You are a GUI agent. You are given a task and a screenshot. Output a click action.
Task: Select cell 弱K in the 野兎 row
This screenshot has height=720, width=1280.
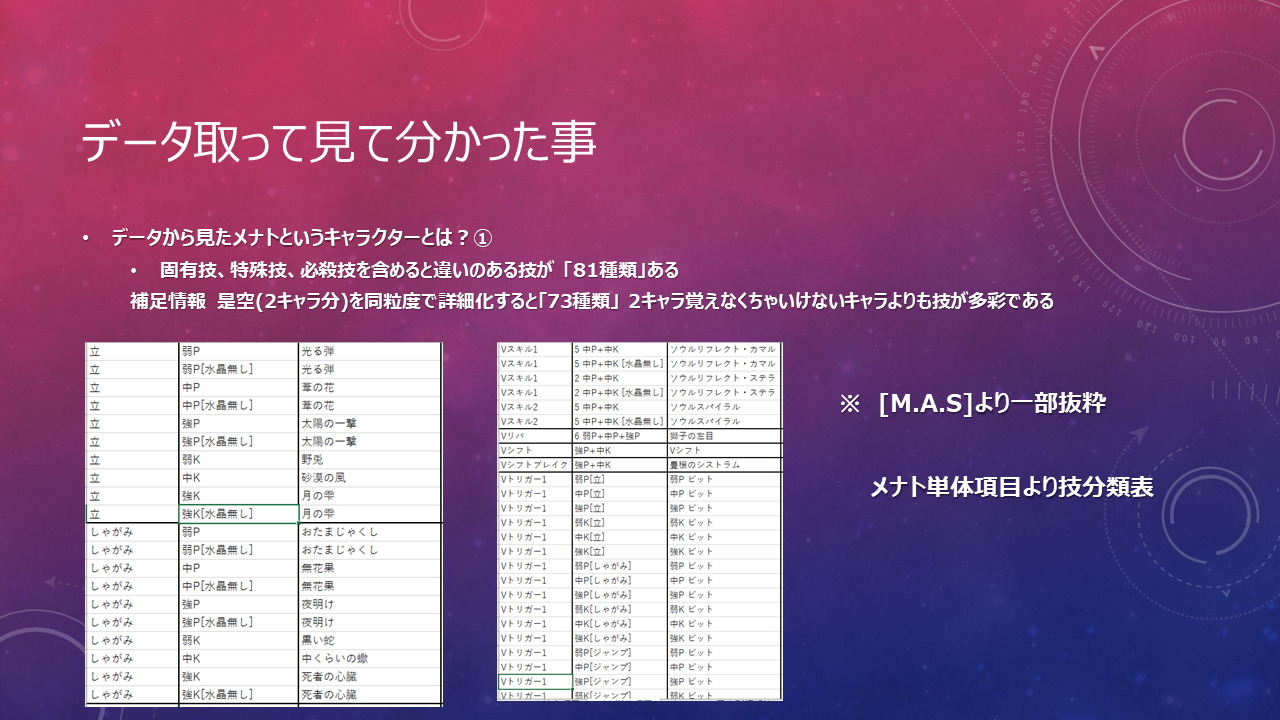tap(238, 460)
